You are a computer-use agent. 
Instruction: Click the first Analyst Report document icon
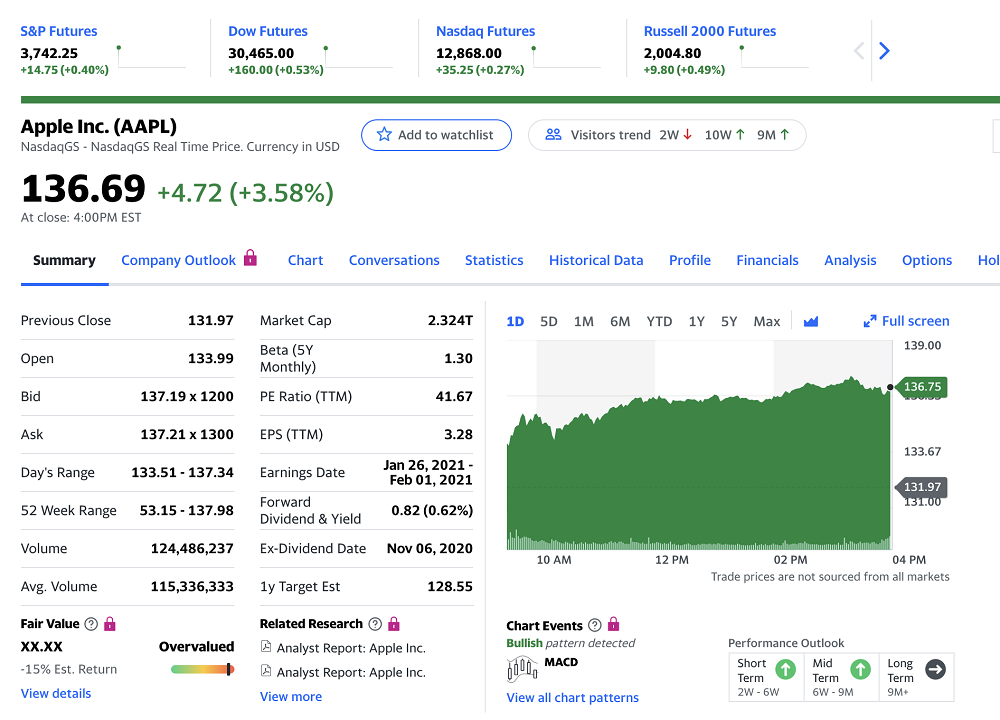tap(266, 647)
